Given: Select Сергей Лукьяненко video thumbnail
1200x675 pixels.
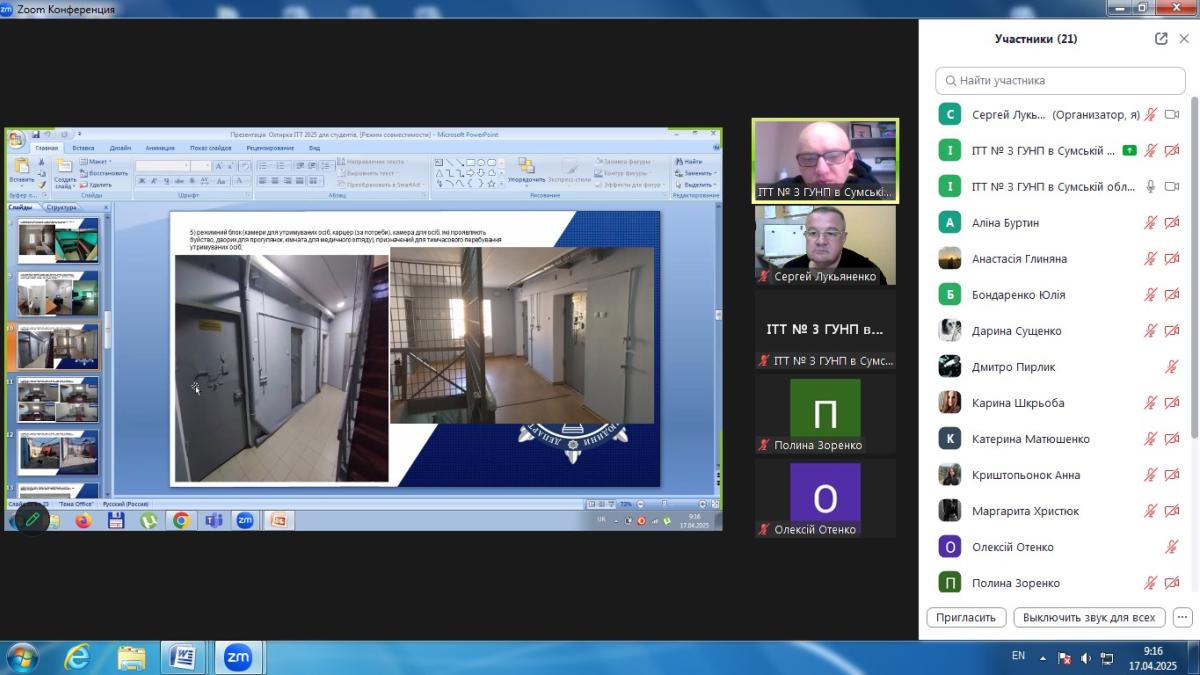Looking at the screenshot, I should pyautogui.click(x=825, y=245).
